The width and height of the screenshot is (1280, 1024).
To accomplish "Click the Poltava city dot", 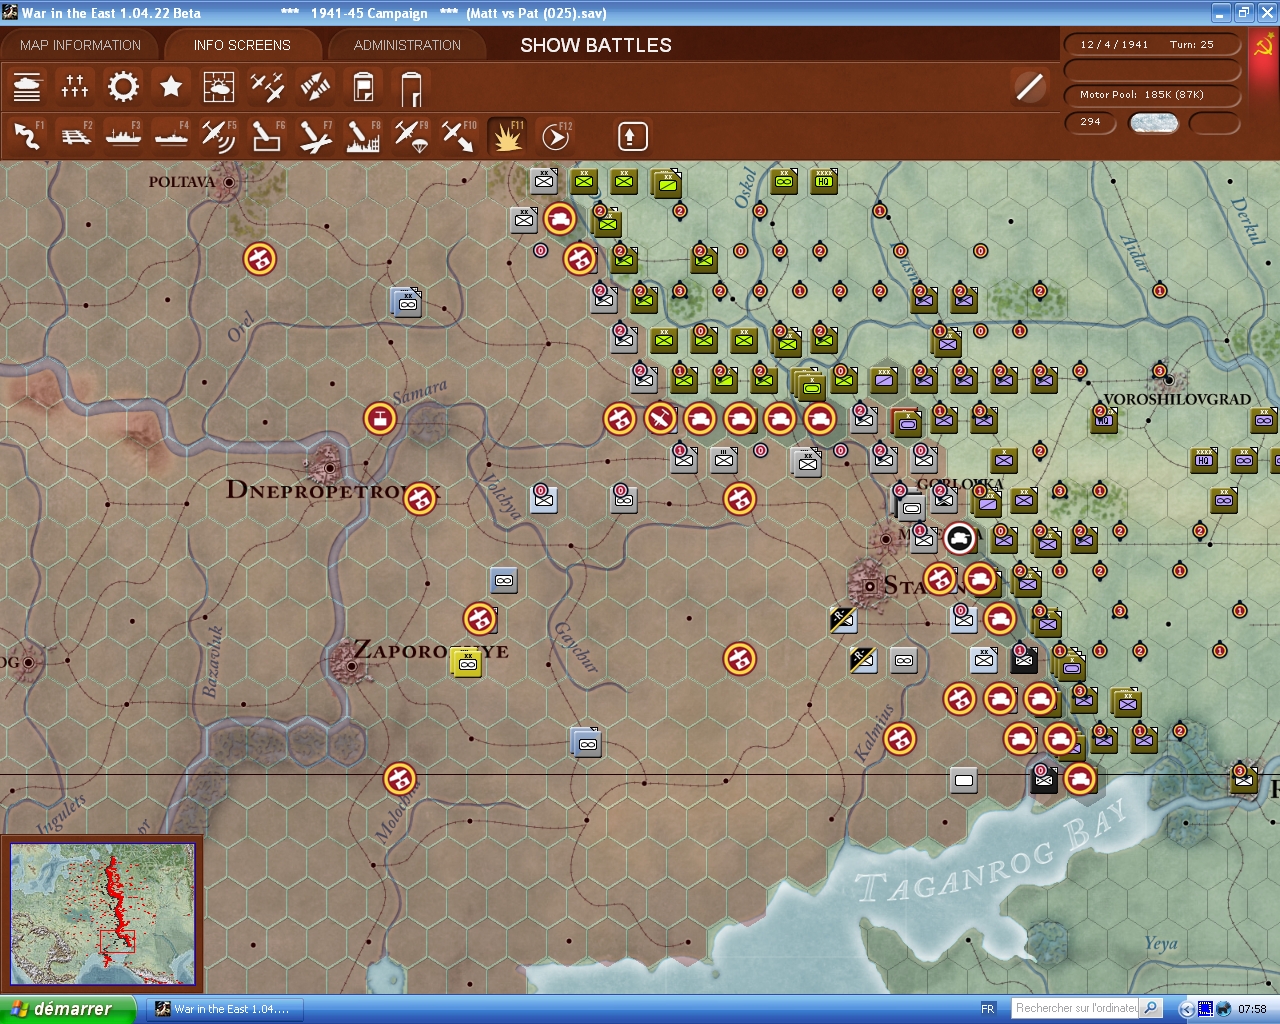I will pyautogui.click(x=230, y=182).
